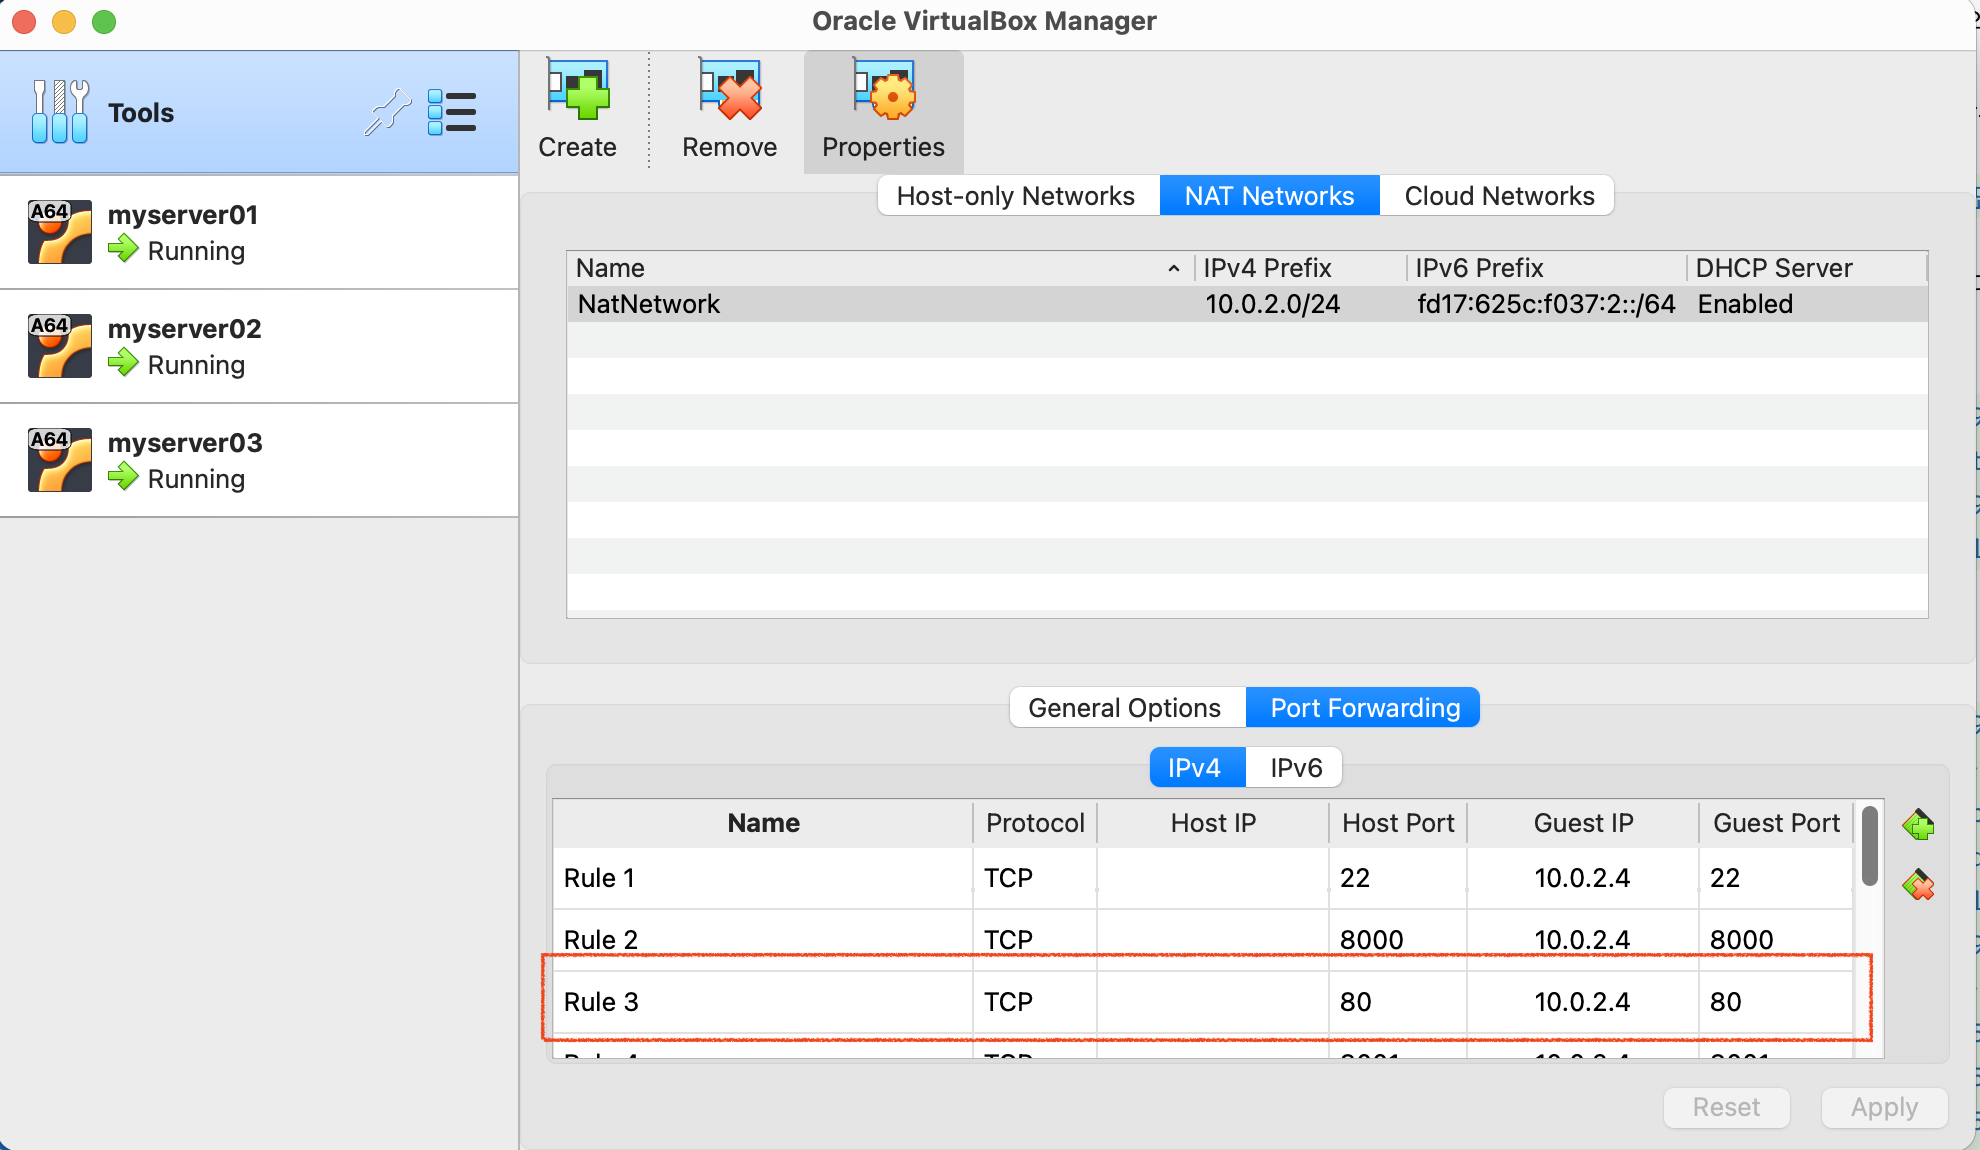The width and height of the screenshot is (1980, 1150).
Task: Add a new port forwarding rule
Action: tap(1917, 826)
